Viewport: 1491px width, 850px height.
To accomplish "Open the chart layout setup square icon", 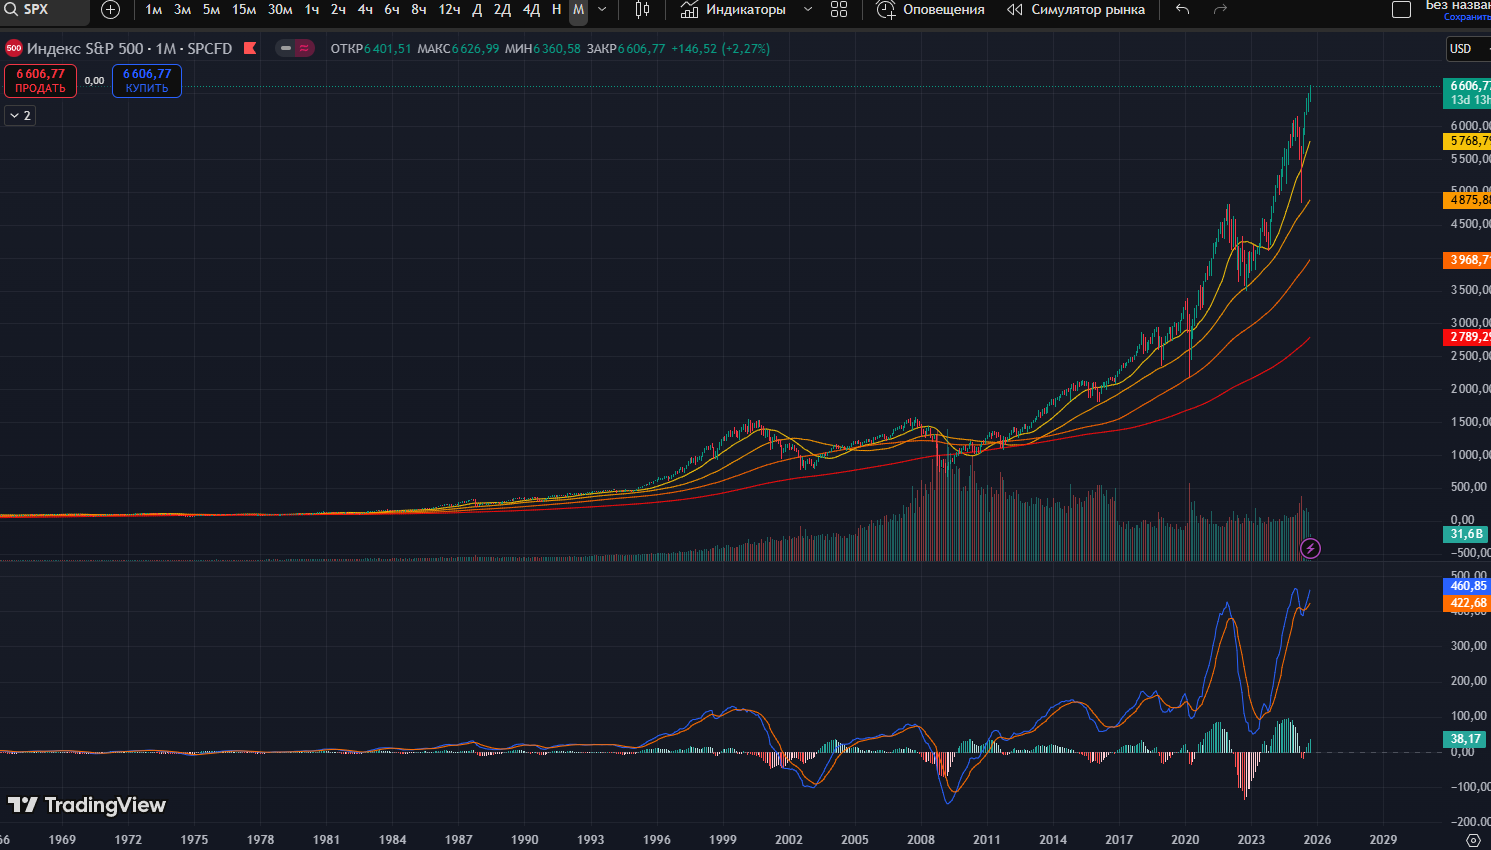I will coord(1402,10).
